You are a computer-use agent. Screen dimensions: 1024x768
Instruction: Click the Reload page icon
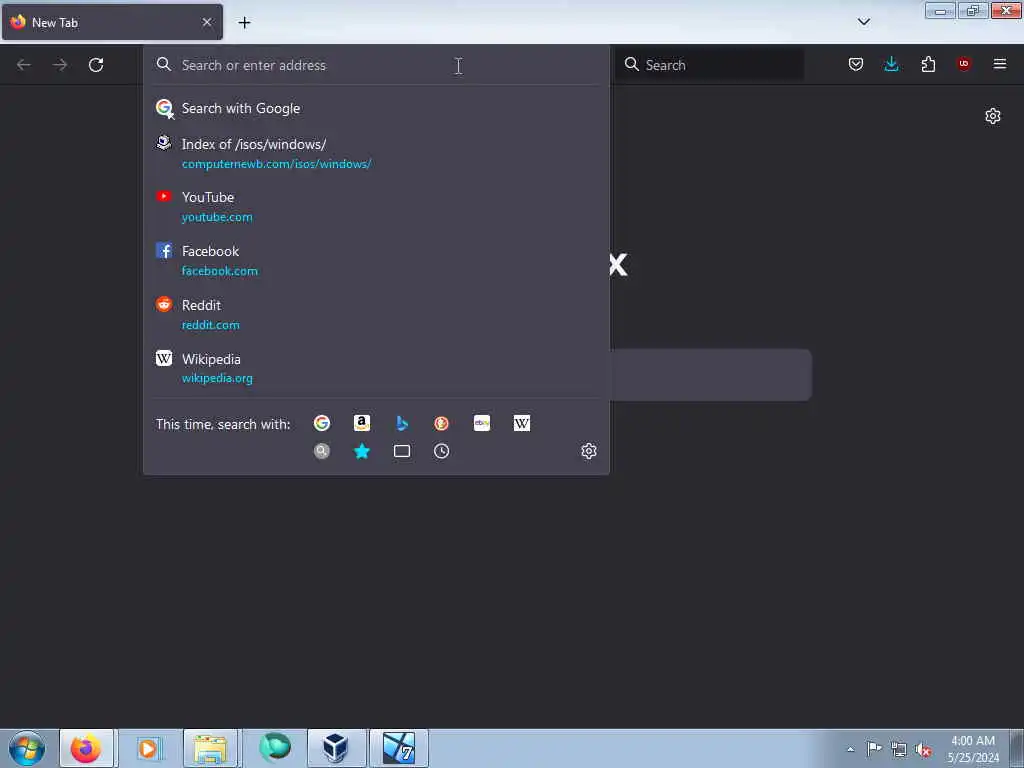[x=96, y=65]
